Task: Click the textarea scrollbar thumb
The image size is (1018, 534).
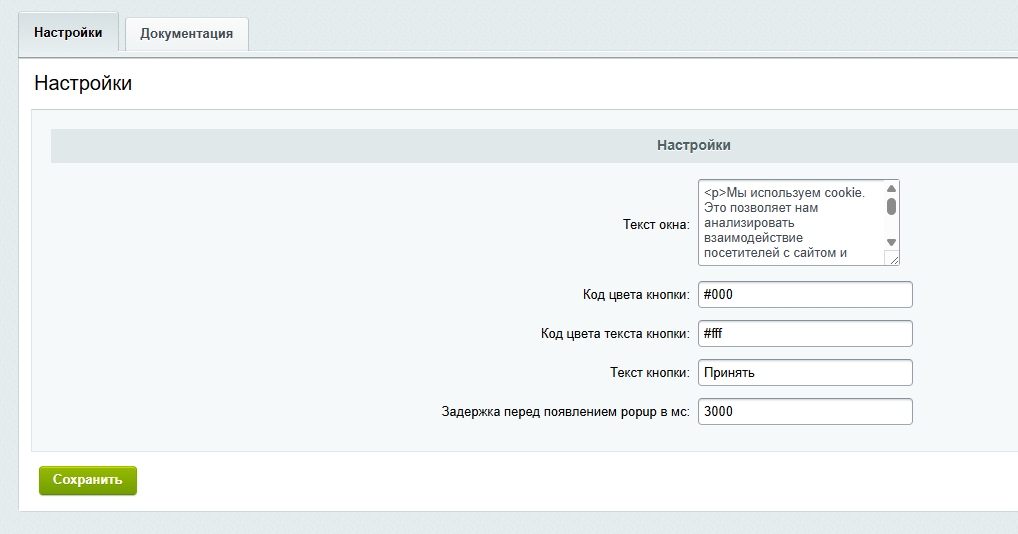Action: 891,206
